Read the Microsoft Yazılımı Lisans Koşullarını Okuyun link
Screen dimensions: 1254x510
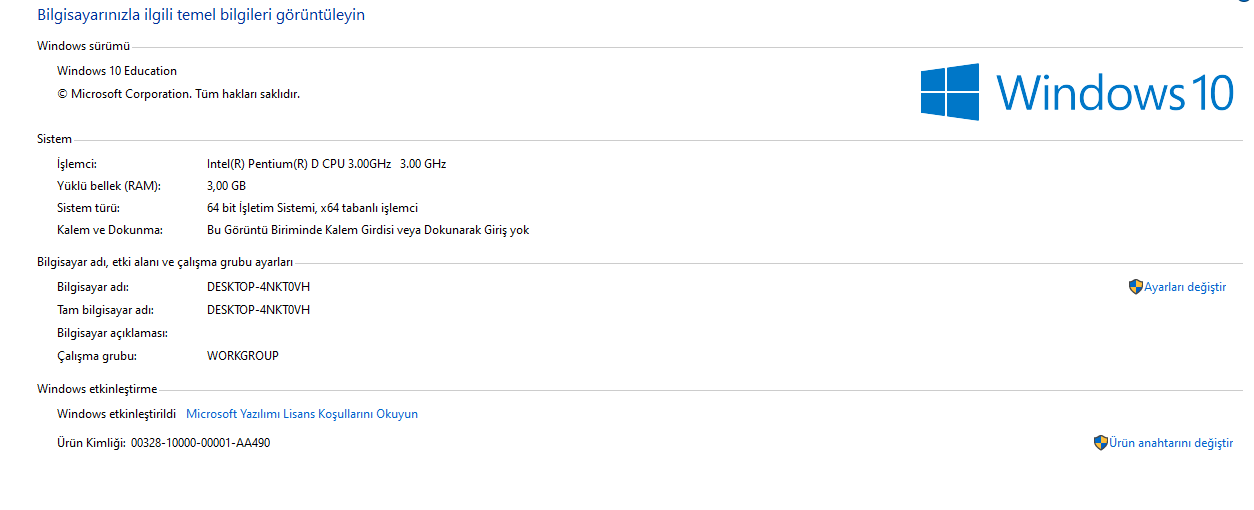pos(302,414)
